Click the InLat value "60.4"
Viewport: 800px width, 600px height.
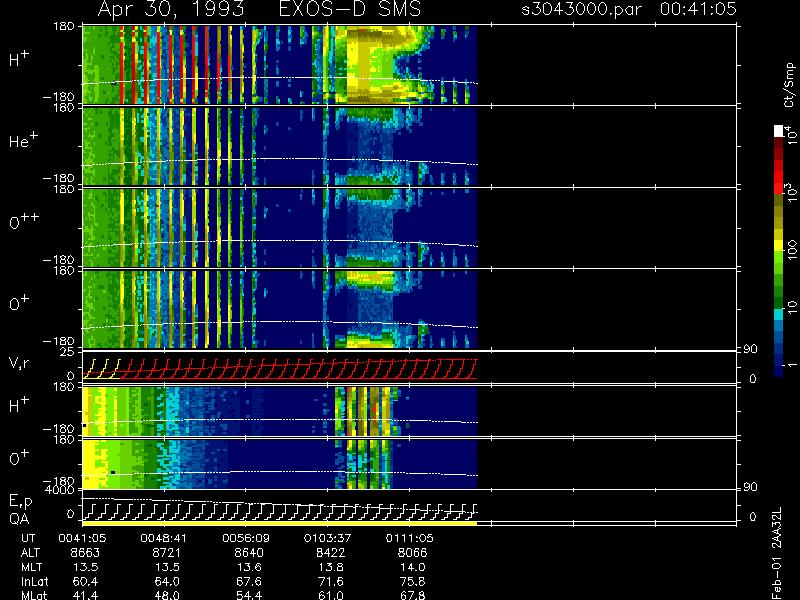[x=85, y=581]
